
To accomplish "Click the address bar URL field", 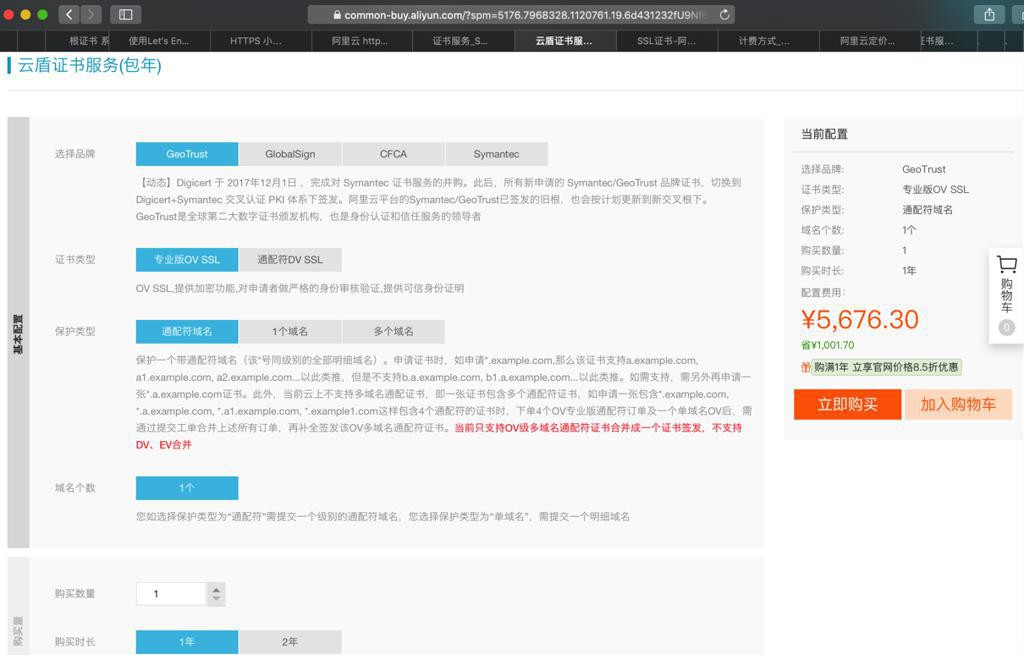I will [521, 14].
